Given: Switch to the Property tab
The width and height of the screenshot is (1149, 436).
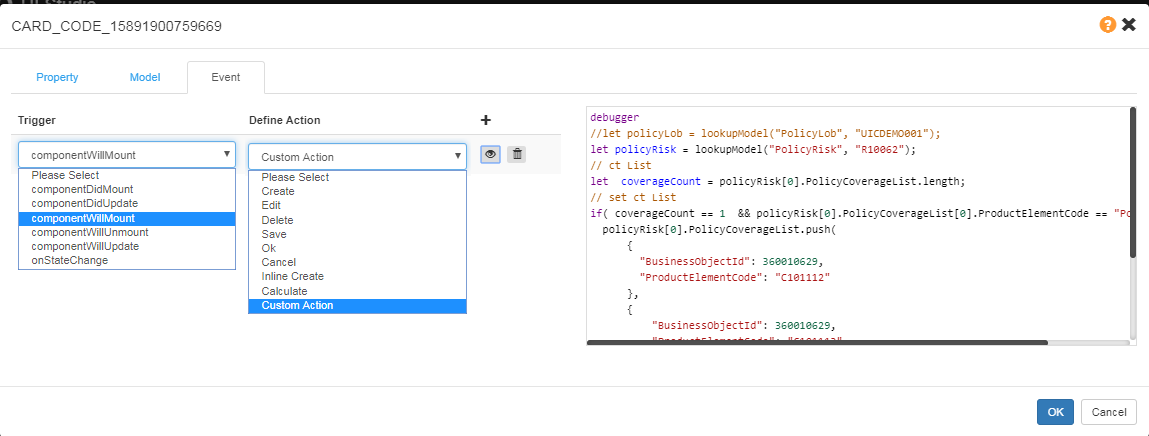Looking at the screenshot, I should click(x=57, y=77).
